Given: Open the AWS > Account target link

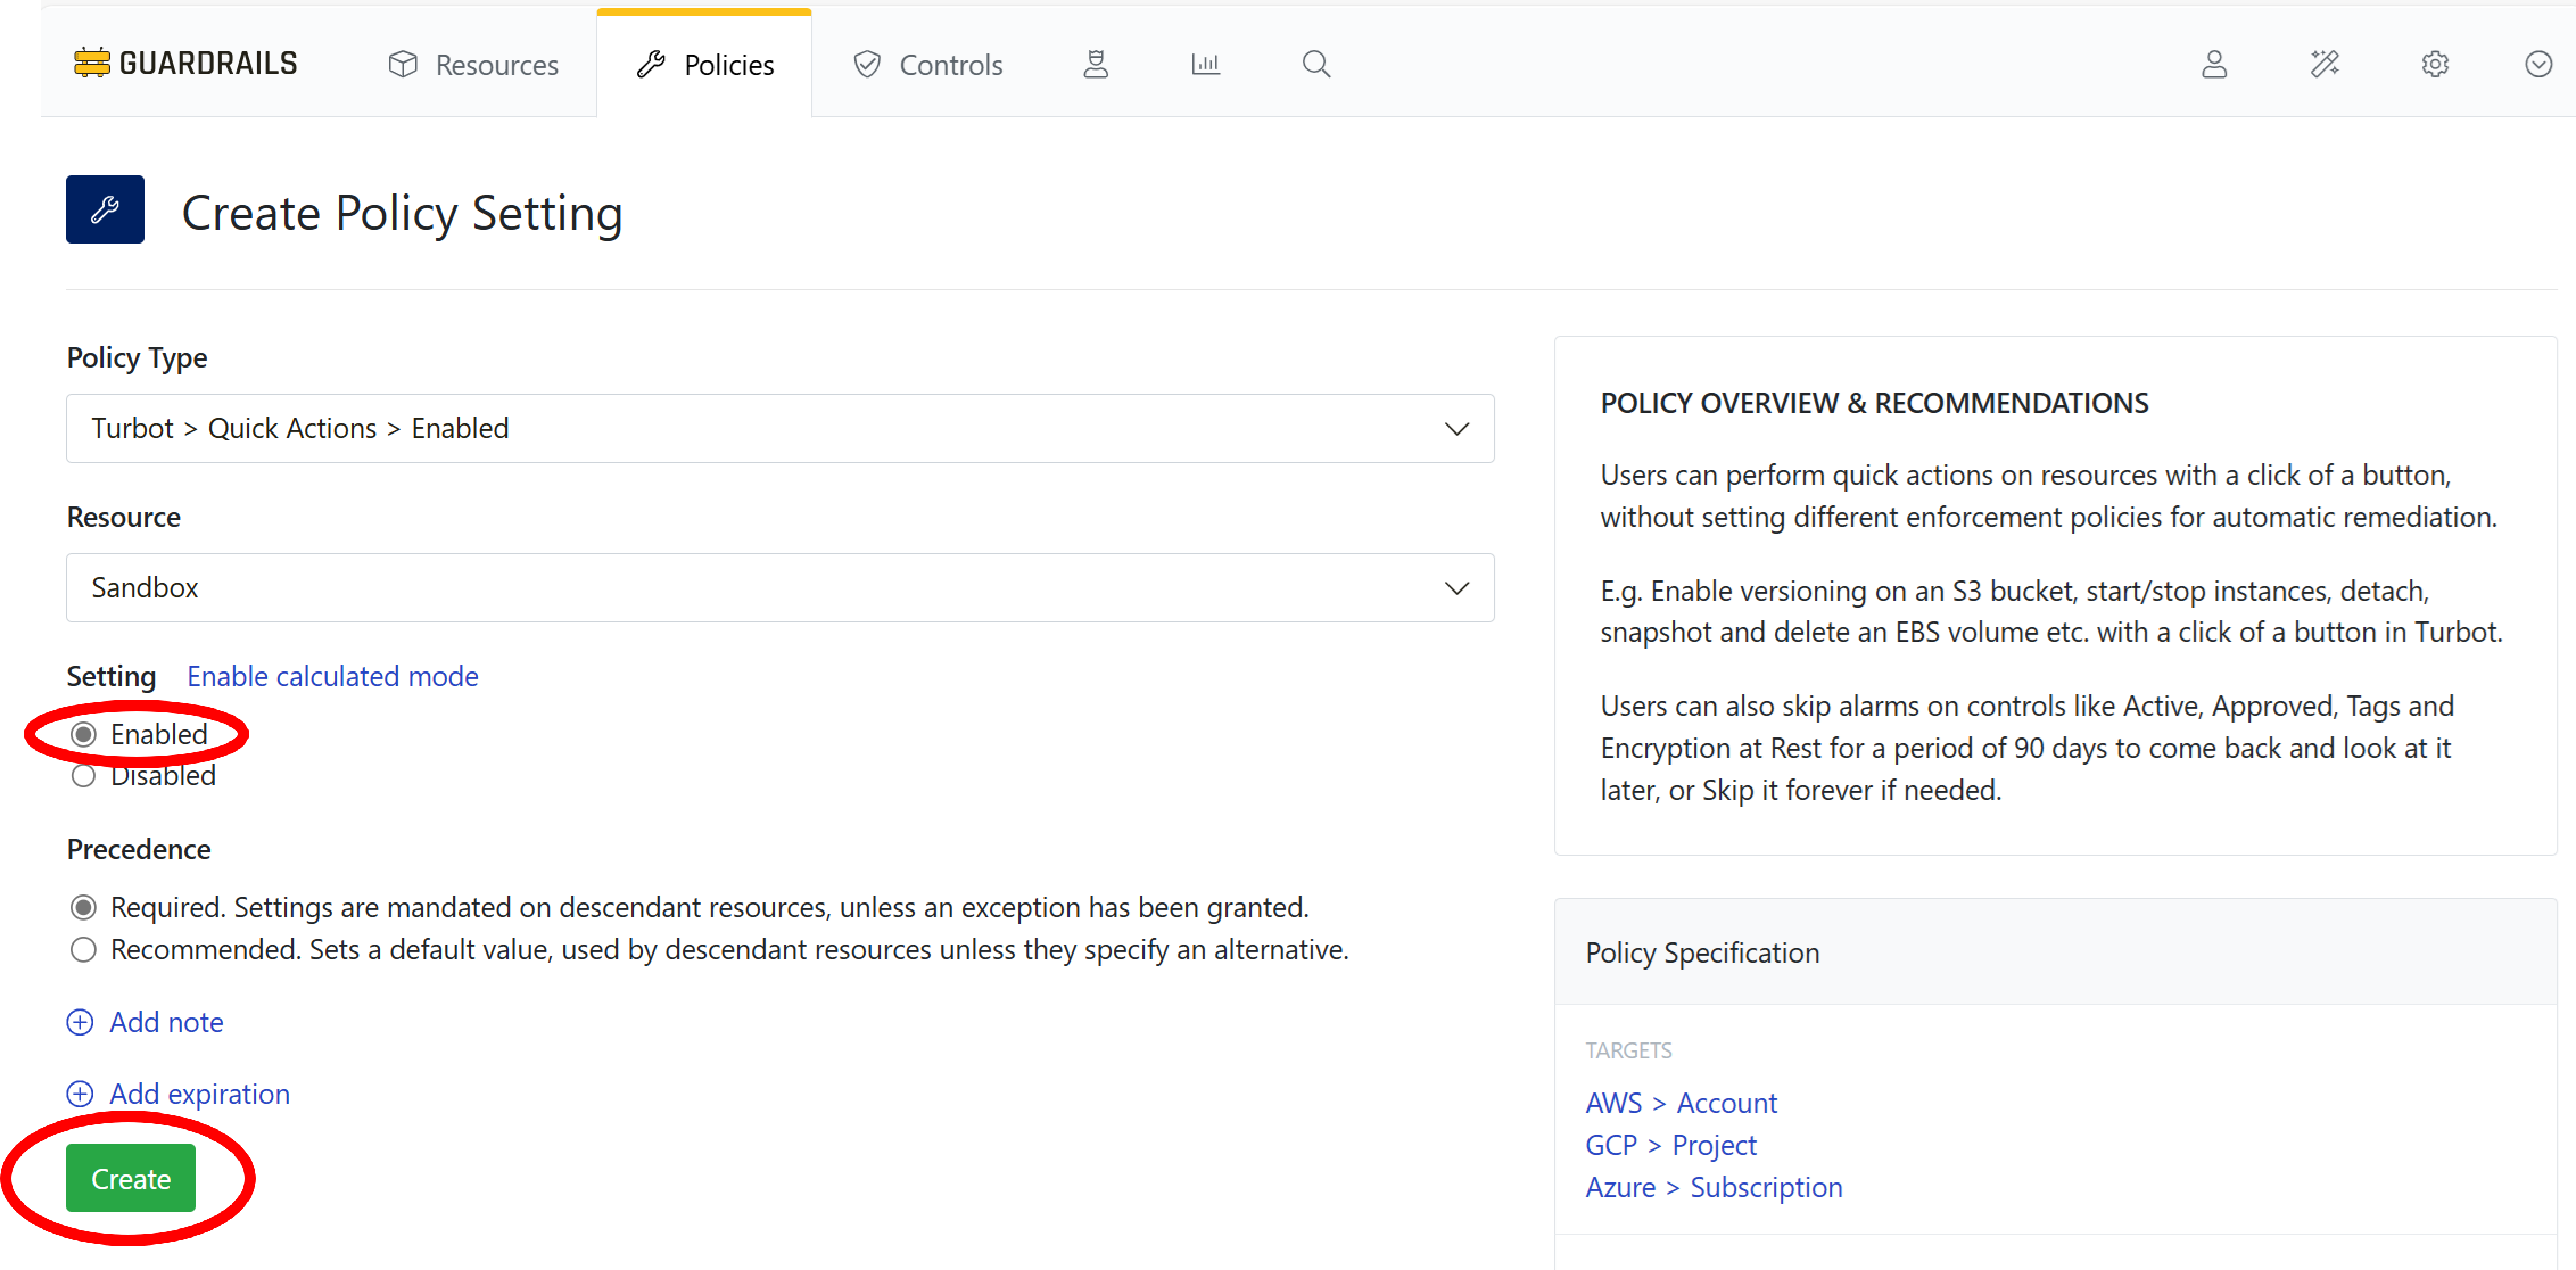Looking at the screenshot, I should pyautogui.click(x=1681, y=1102).
